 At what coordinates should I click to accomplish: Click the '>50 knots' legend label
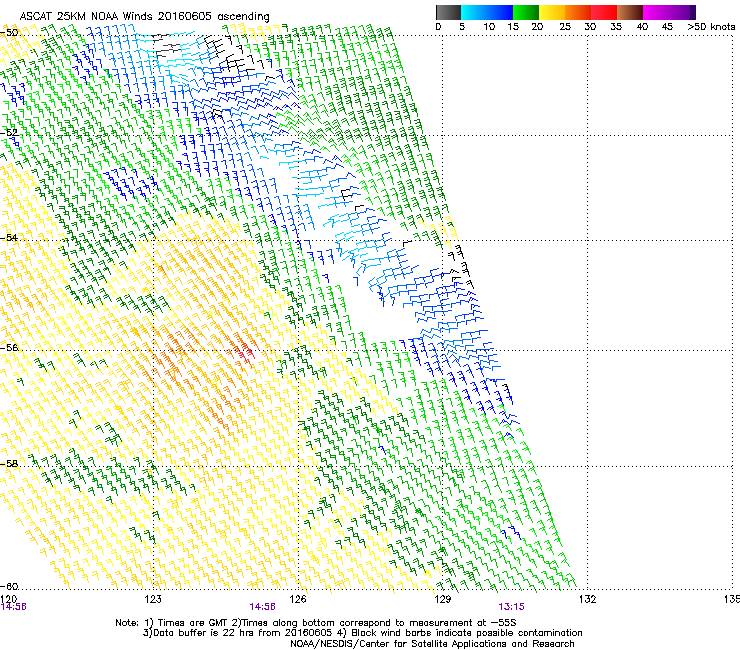point(711,27)
